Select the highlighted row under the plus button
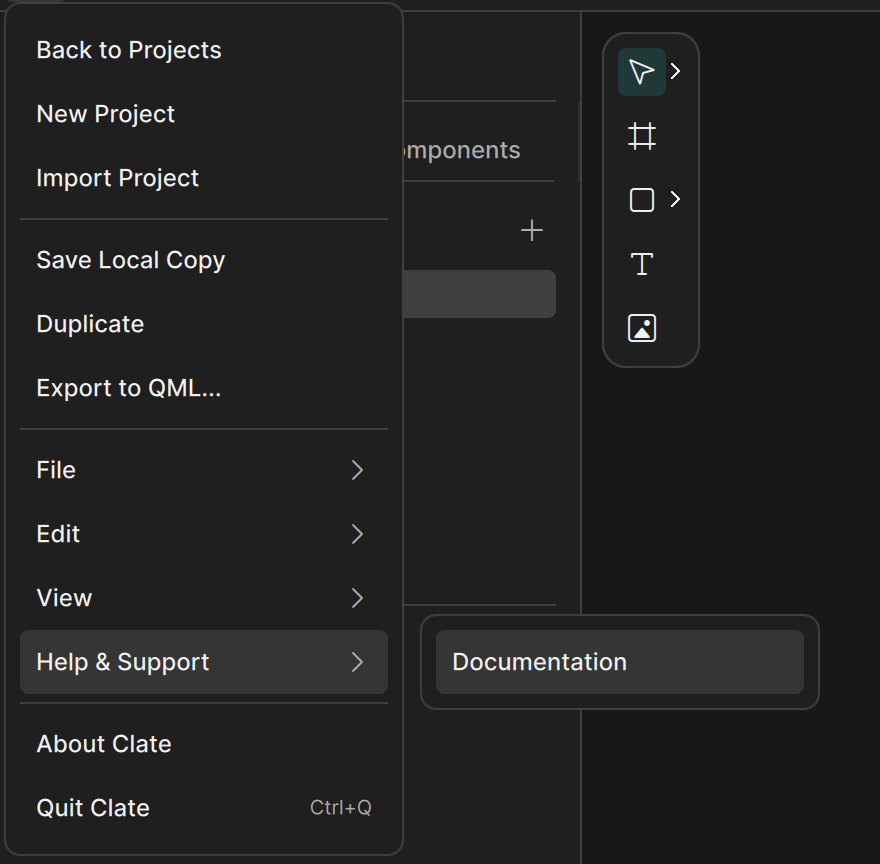Image resolution: width=880 pixels, height=864 pixels. tap(479, 294)
